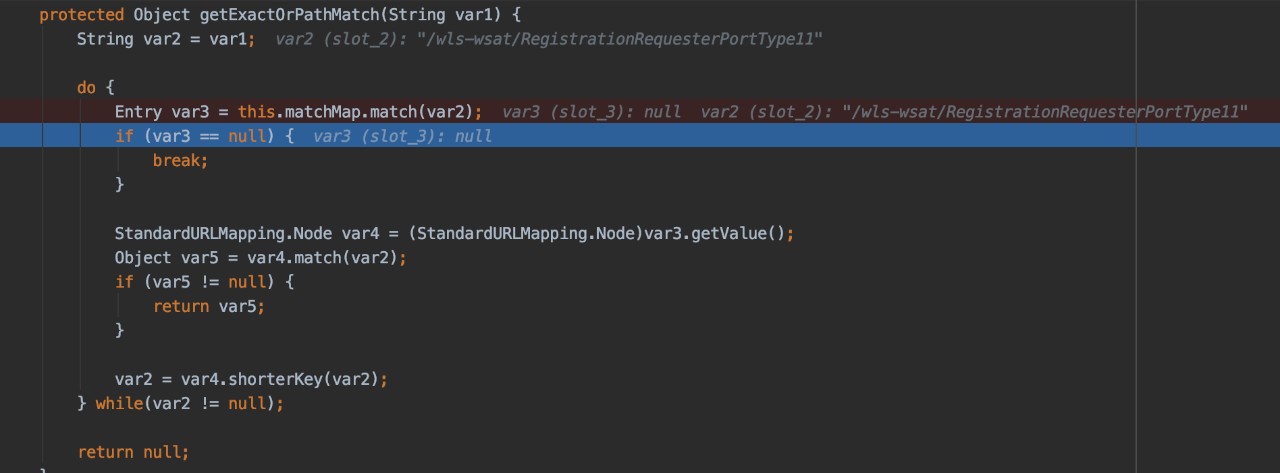Click the inline hint 'var3 (slot_3): null' on highlighted line
Viewport: 1280px width, 473px height.
point(402,136)
